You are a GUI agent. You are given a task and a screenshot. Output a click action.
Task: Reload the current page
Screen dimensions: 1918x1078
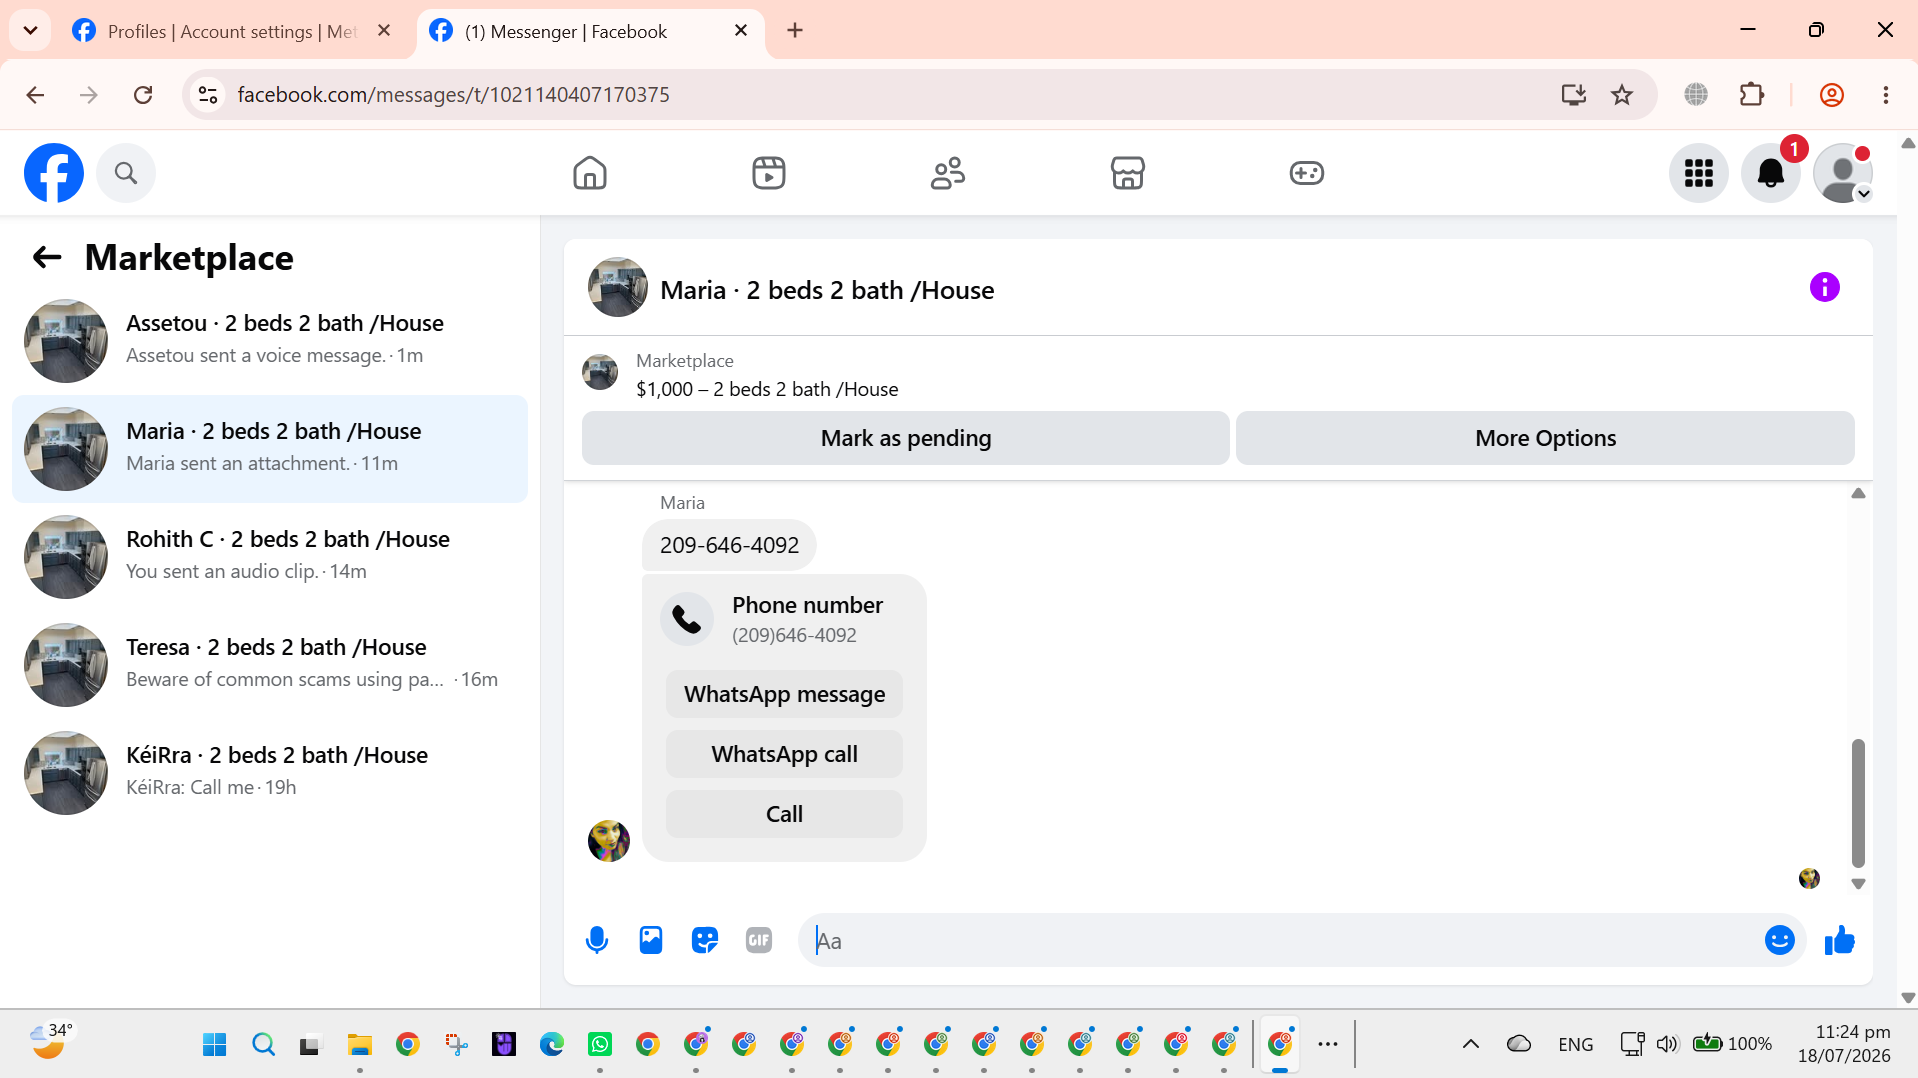(x=143, y=95)
